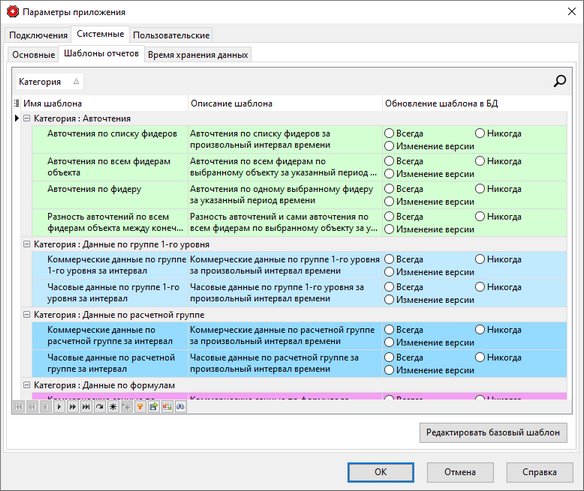Click Редактировать базовый шаблон button
This screenshot has width=584, height=491.
coord(493,433)
